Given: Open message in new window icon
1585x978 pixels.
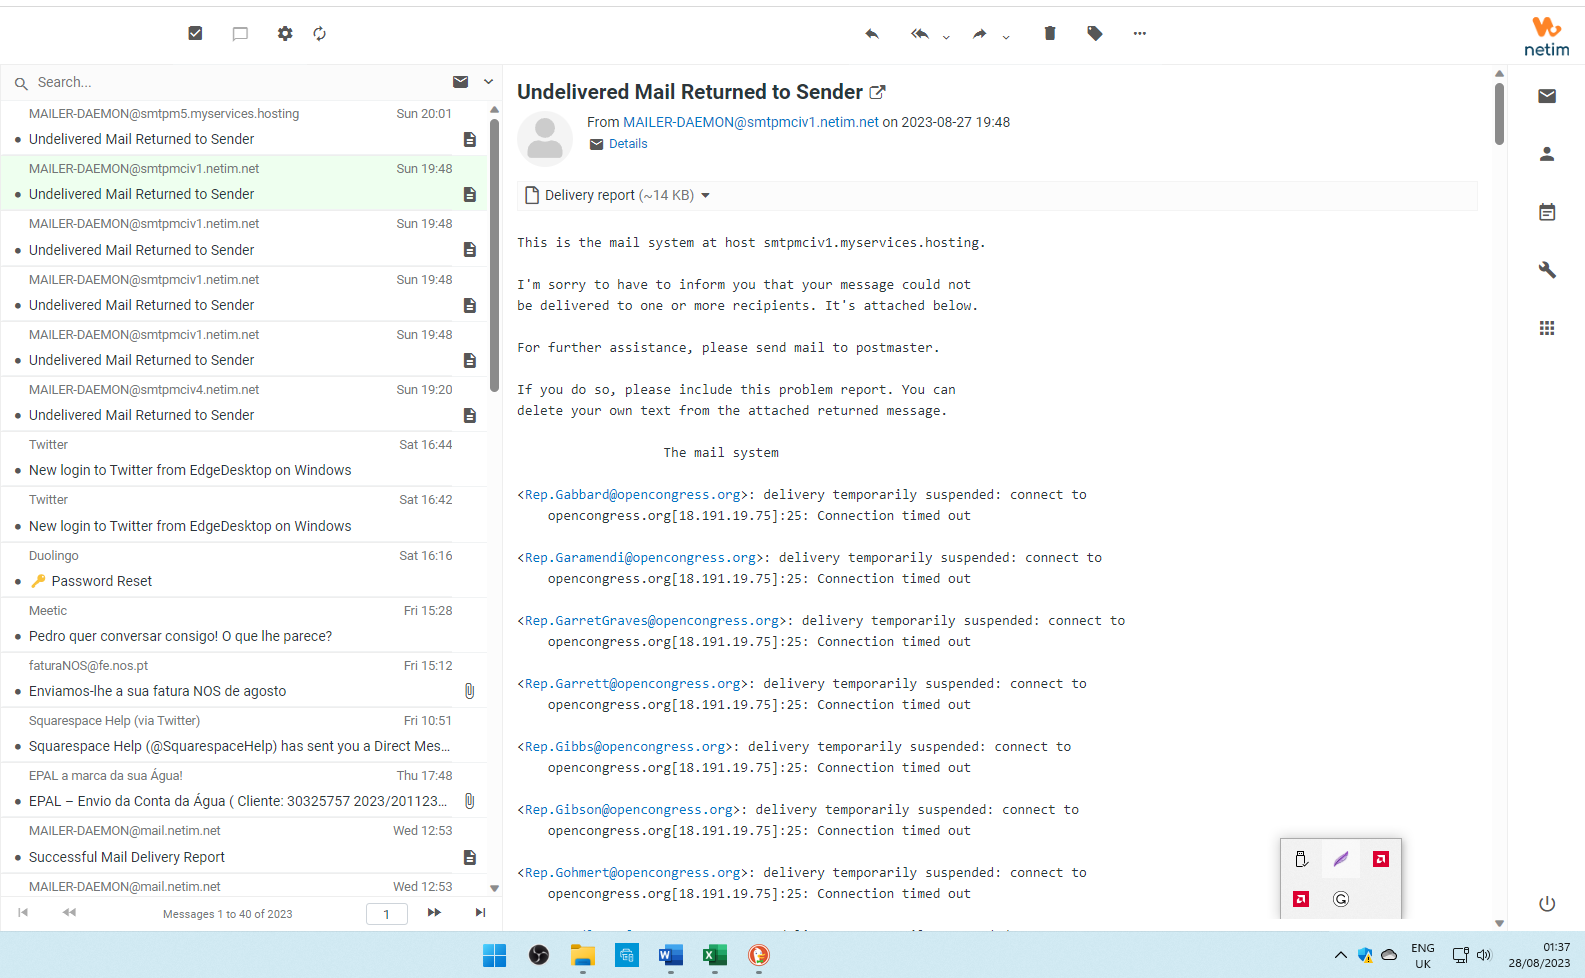Looking at the screenshot, I should click(x=878, y=92).
